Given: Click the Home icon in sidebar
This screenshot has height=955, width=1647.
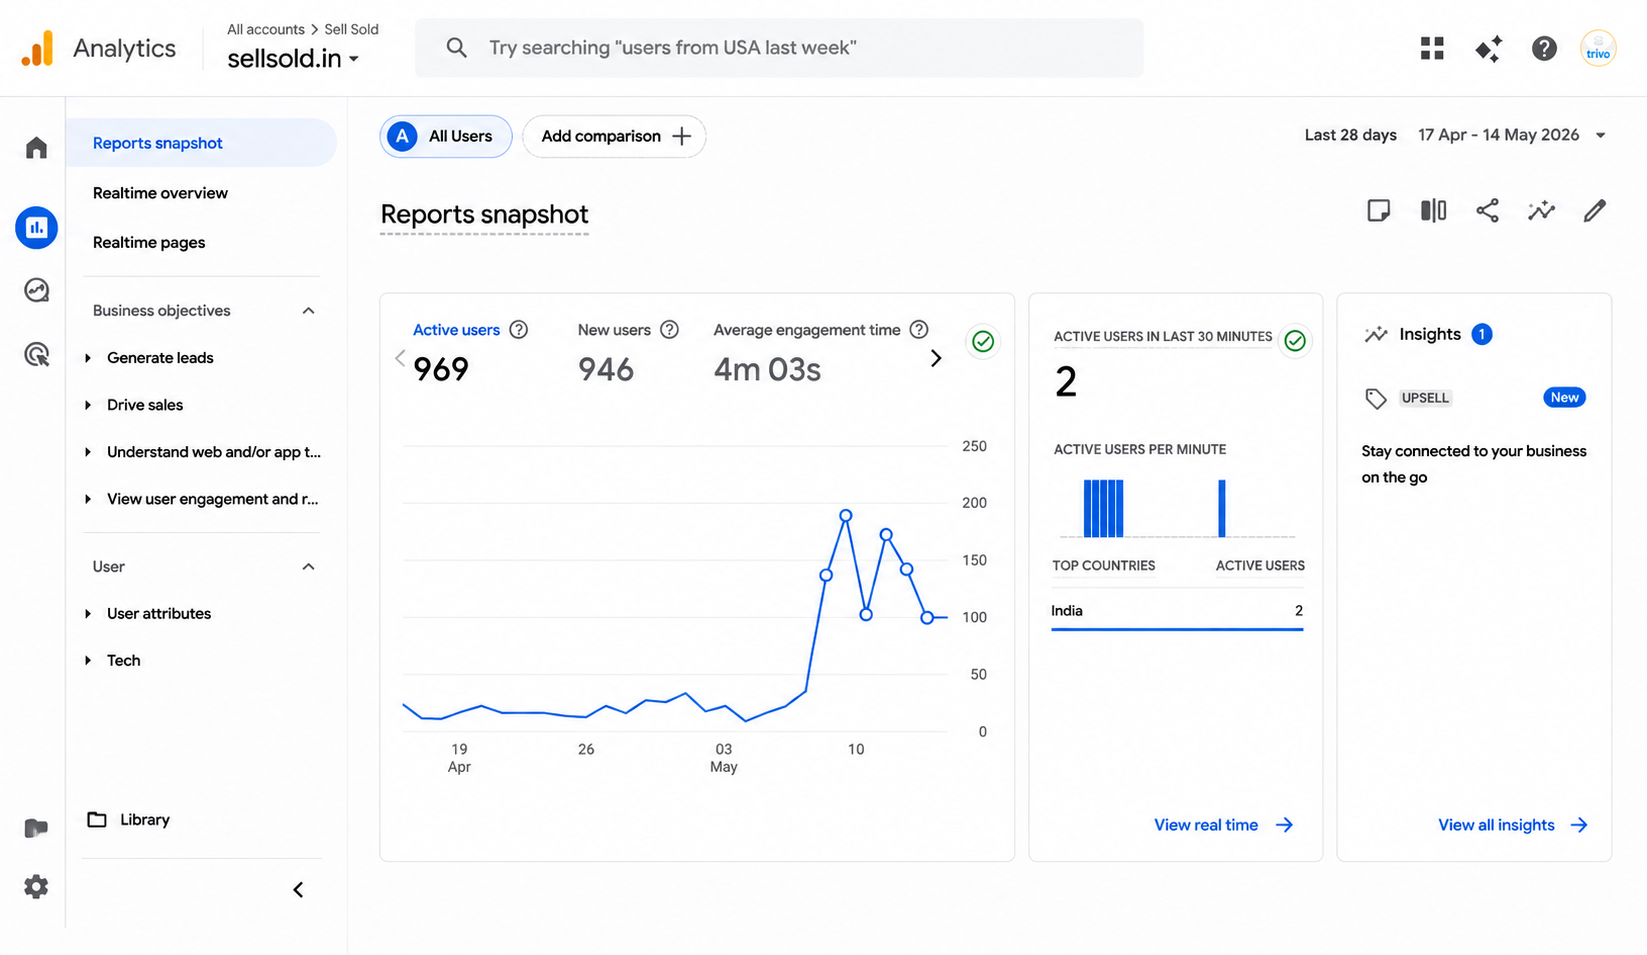Looking at the screenshot, I should (x=36, y=148).
